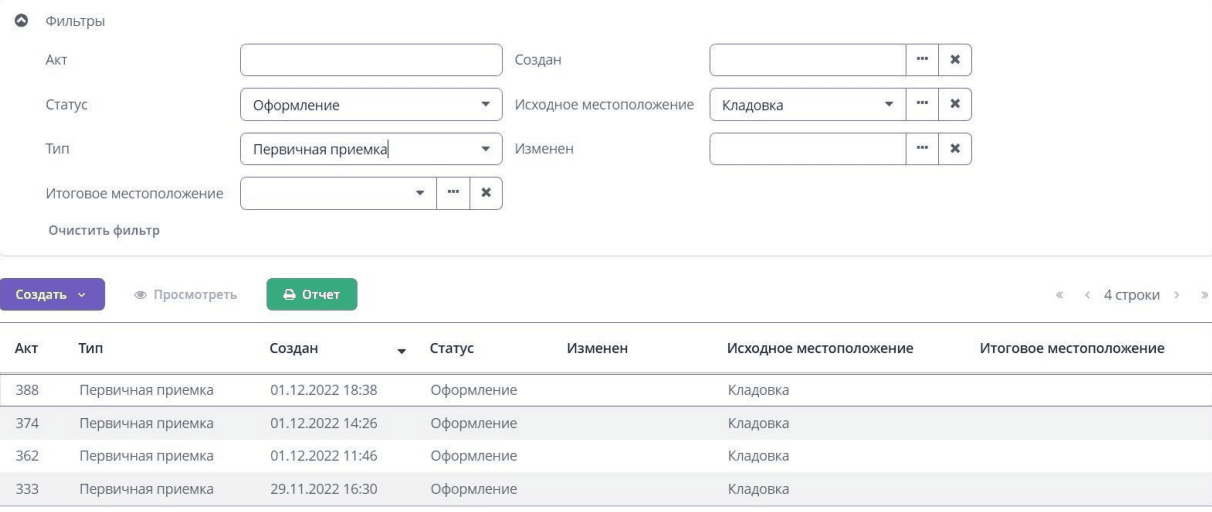Open the Итоговое местоположение dropdown arrow
Screen dimensions: 1212x512
click(x=420, y=193)
